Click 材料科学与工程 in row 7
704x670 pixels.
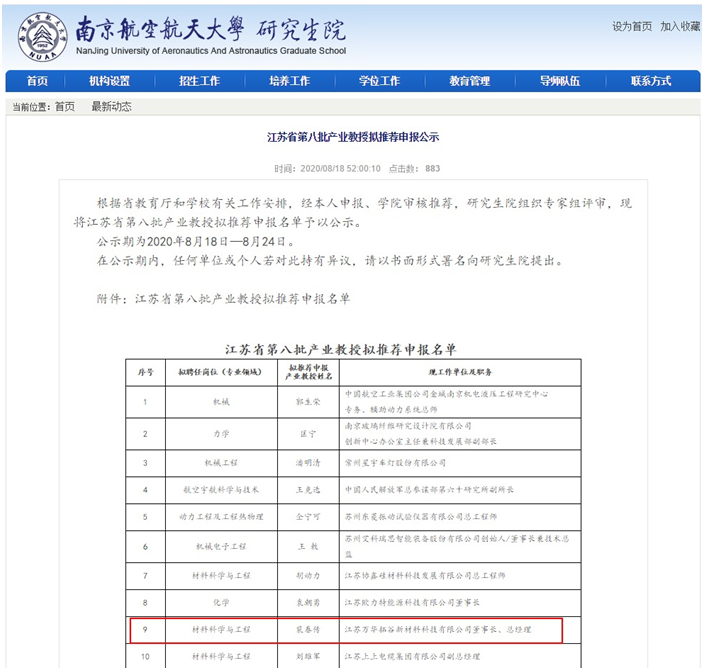[x=221, y=576]
